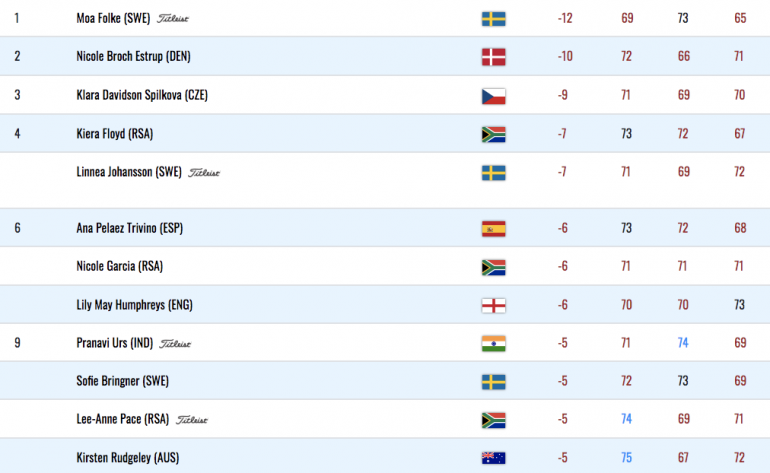Screen dimensions: 770x473
Task: Click the Australia flag in Kirsten Rudgeley's row
Action: click(x=494, y=458)
